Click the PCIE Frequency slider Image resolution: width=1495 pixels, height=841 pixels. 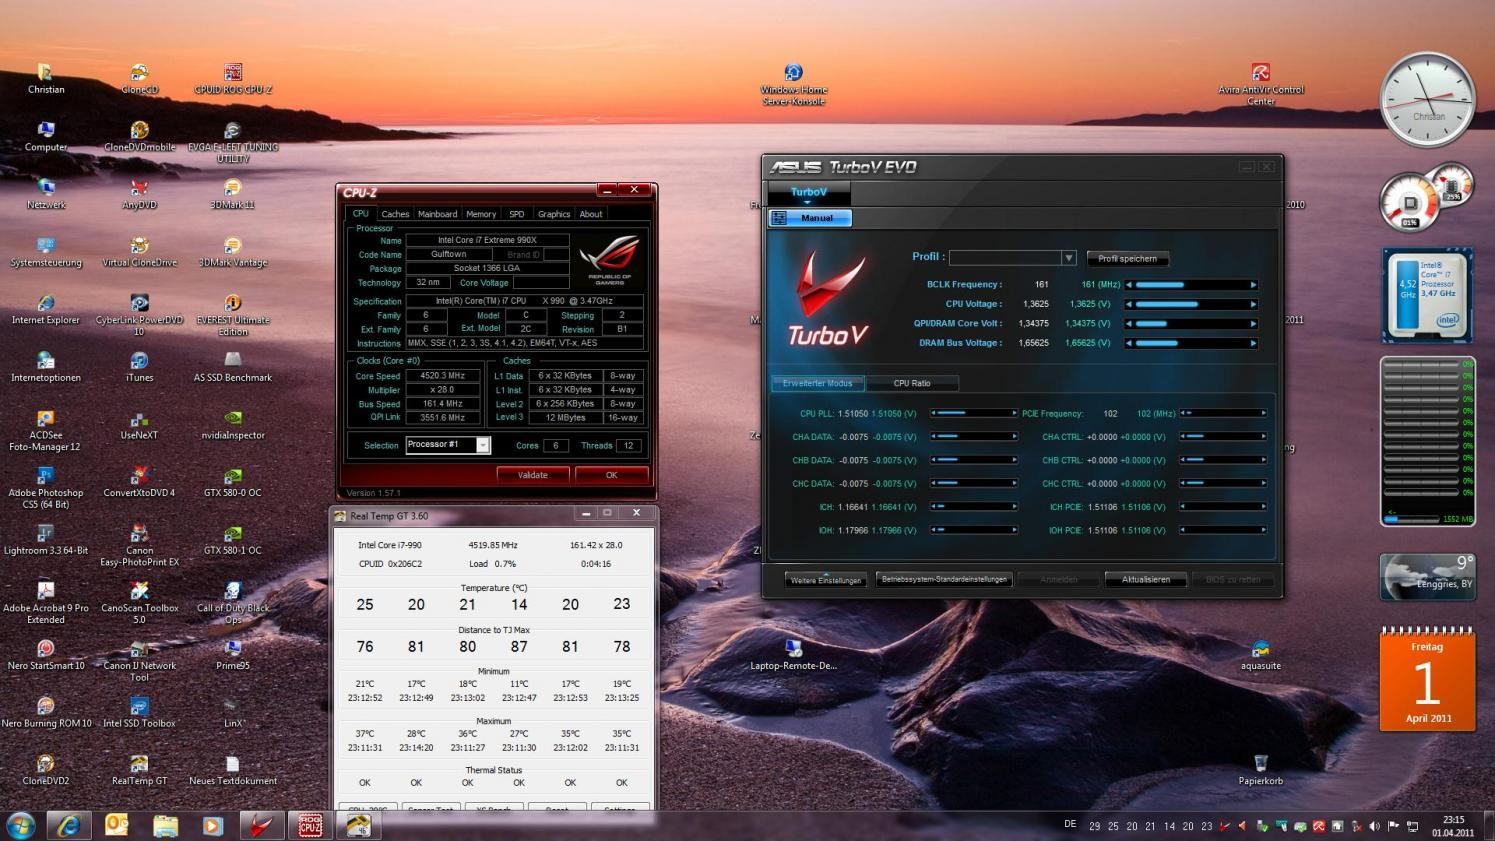(1223, 413)
